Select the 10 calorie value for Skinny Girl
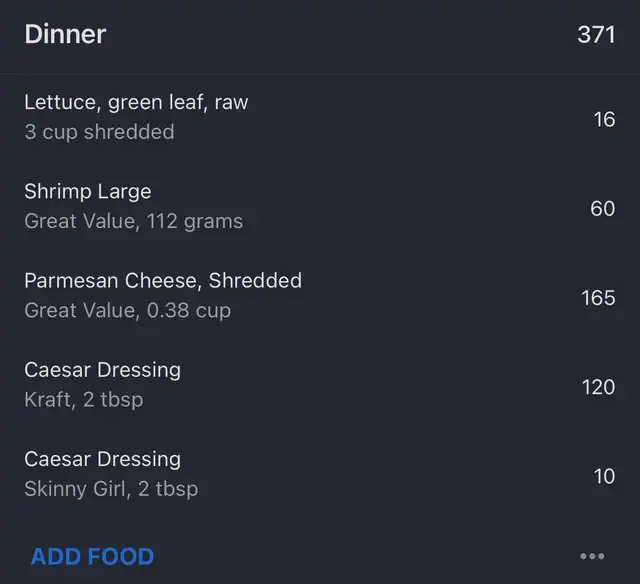This screenshot has height=584, width=640. click(x=604, y=476)
